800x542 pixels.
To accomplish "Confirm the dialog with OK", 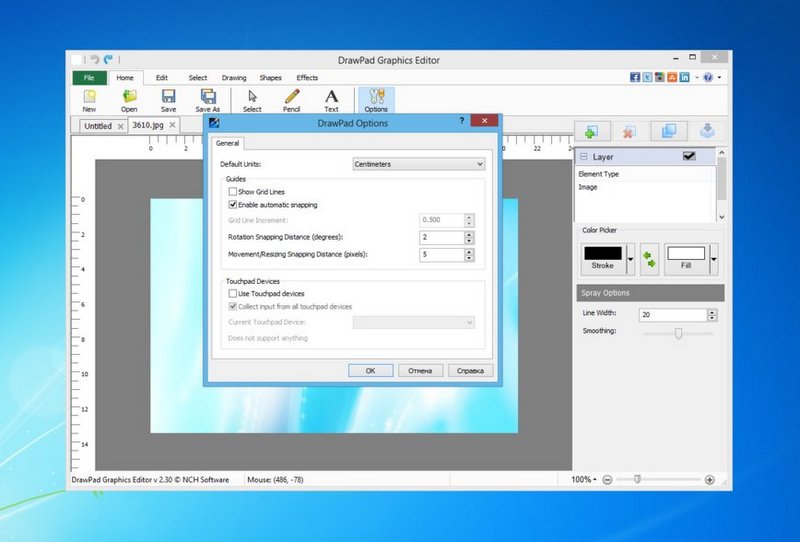I will tap(370, 371).
